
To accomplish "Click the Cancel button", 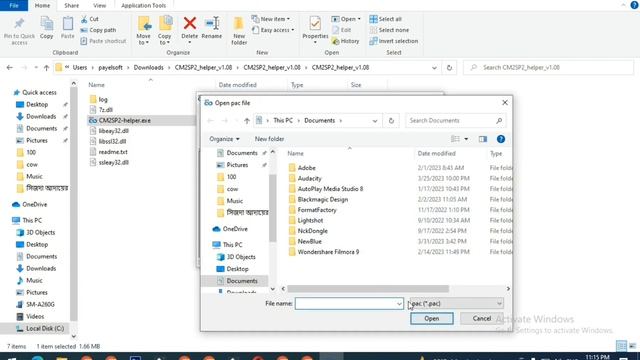I will [482, 319].
